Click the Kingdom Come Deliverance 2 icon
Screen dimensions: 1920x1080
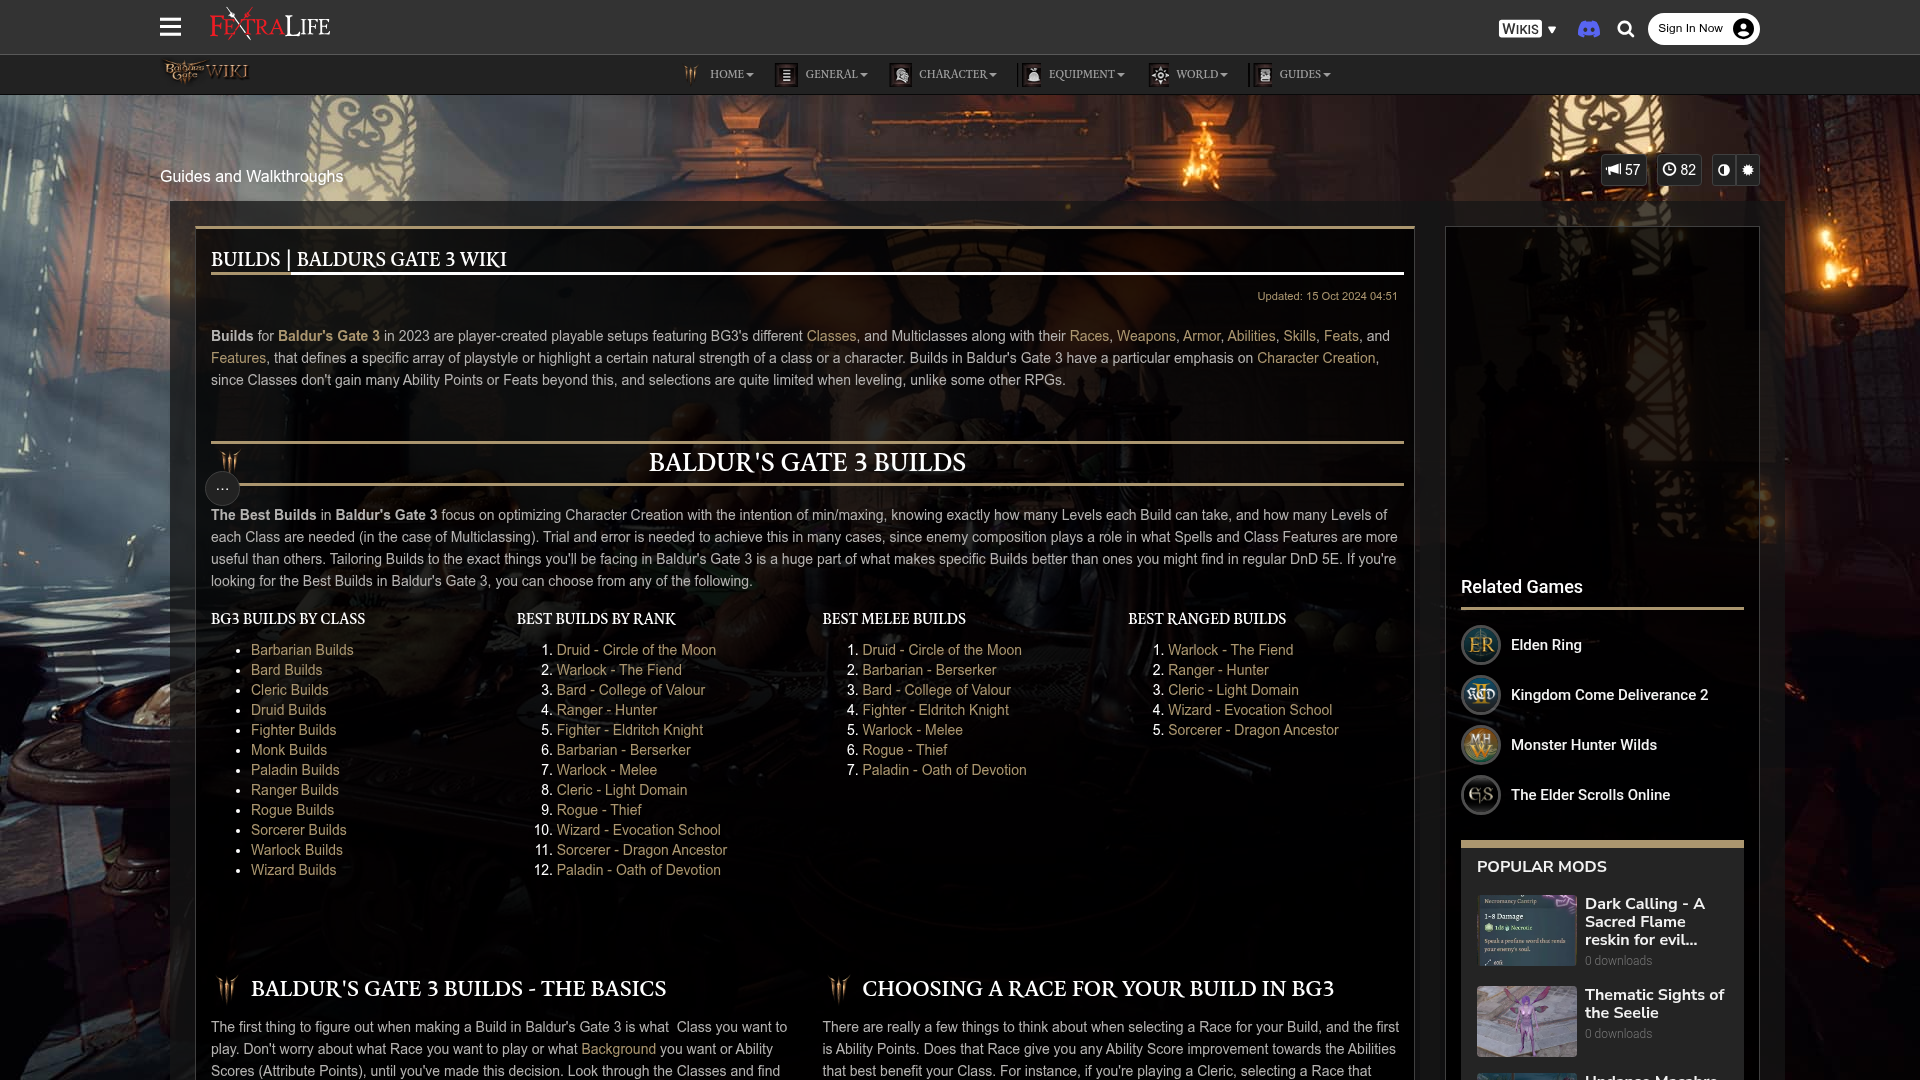pyautogui.click(x=1480, y=695)
